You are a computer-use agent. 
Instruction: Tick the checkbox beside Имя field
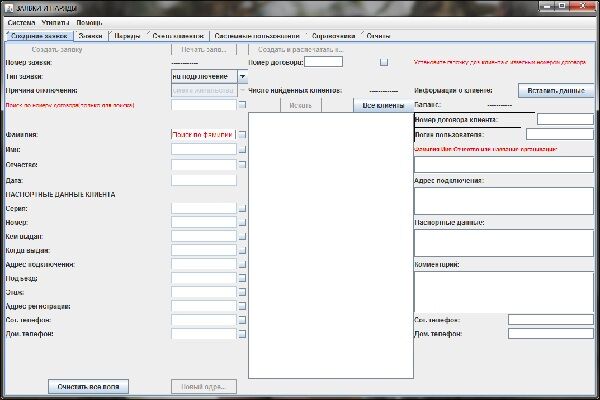coord(242,149)
